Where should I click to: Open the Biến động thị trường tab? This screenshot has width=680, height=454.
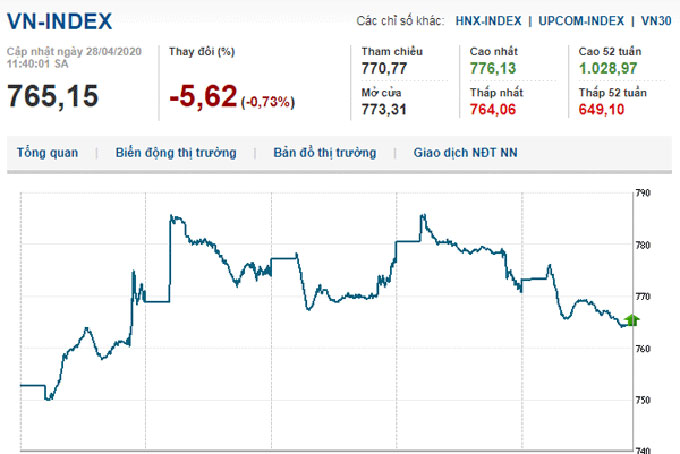coord(176,153)
